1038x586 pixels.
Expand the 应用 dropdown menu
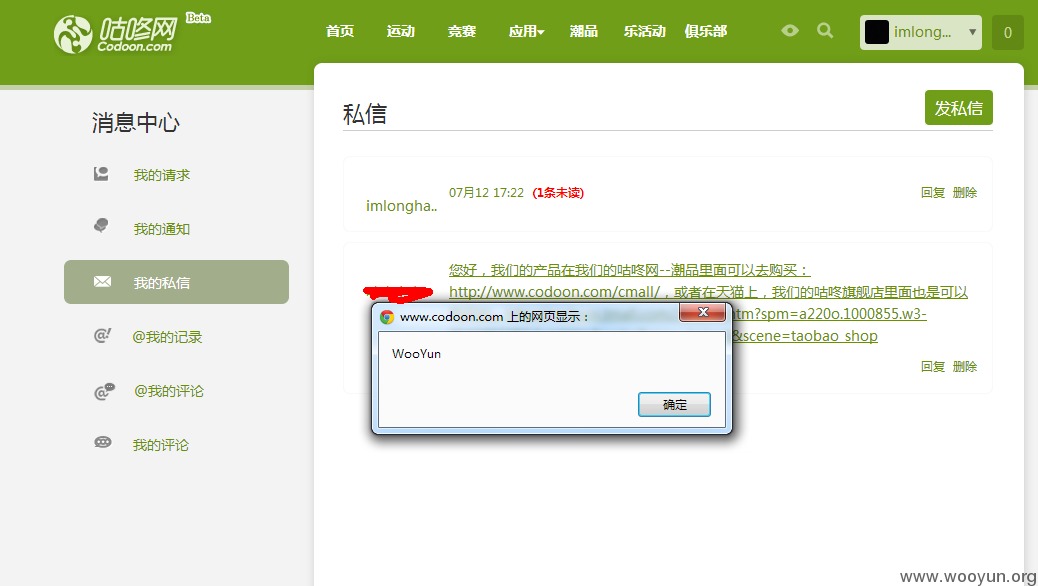(526, 31)
